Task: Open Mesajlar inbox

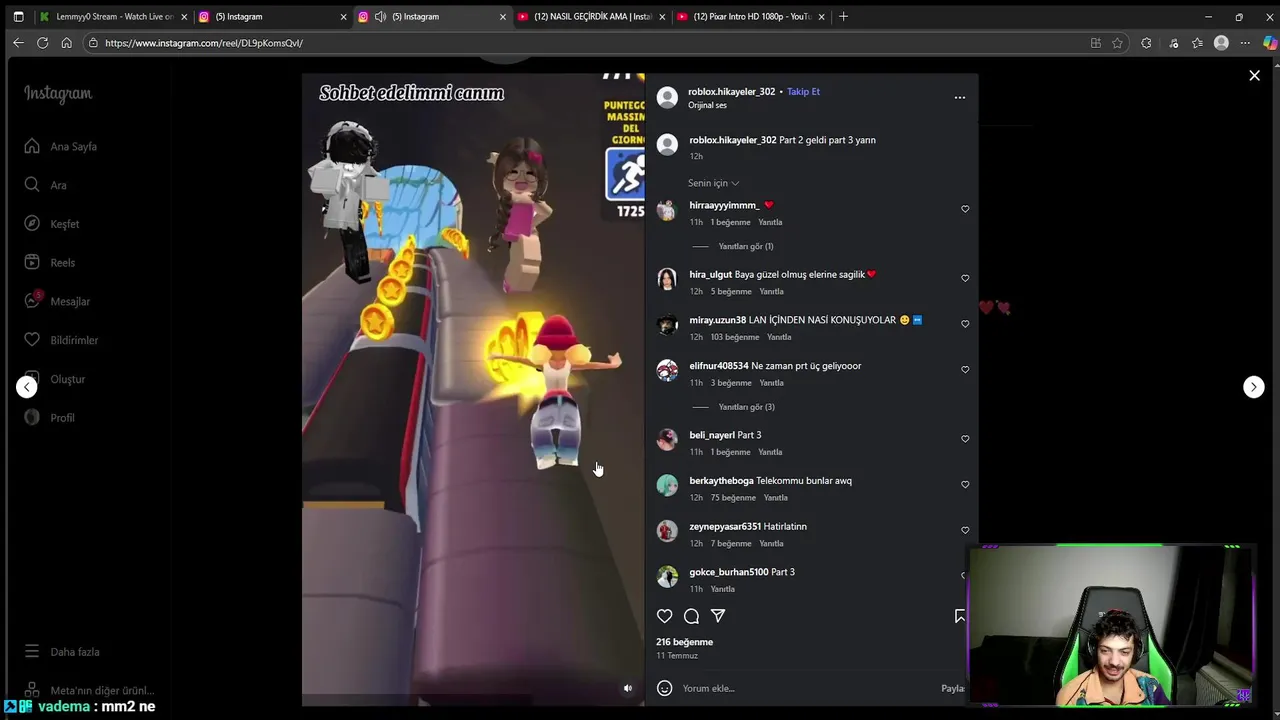Action: 57,301
